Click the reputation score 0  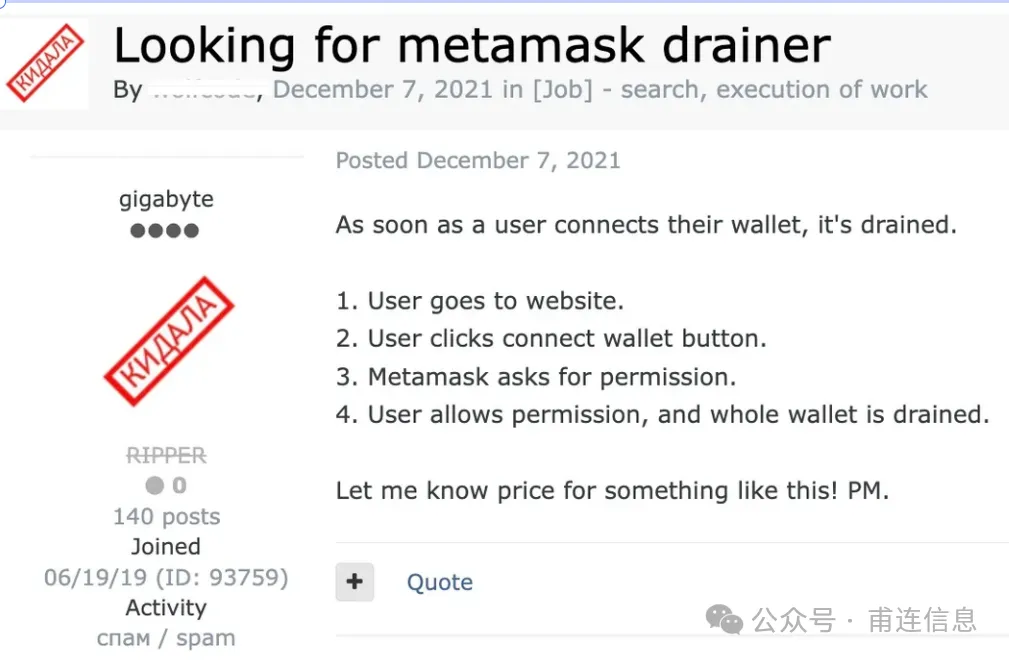coord(179,486)
